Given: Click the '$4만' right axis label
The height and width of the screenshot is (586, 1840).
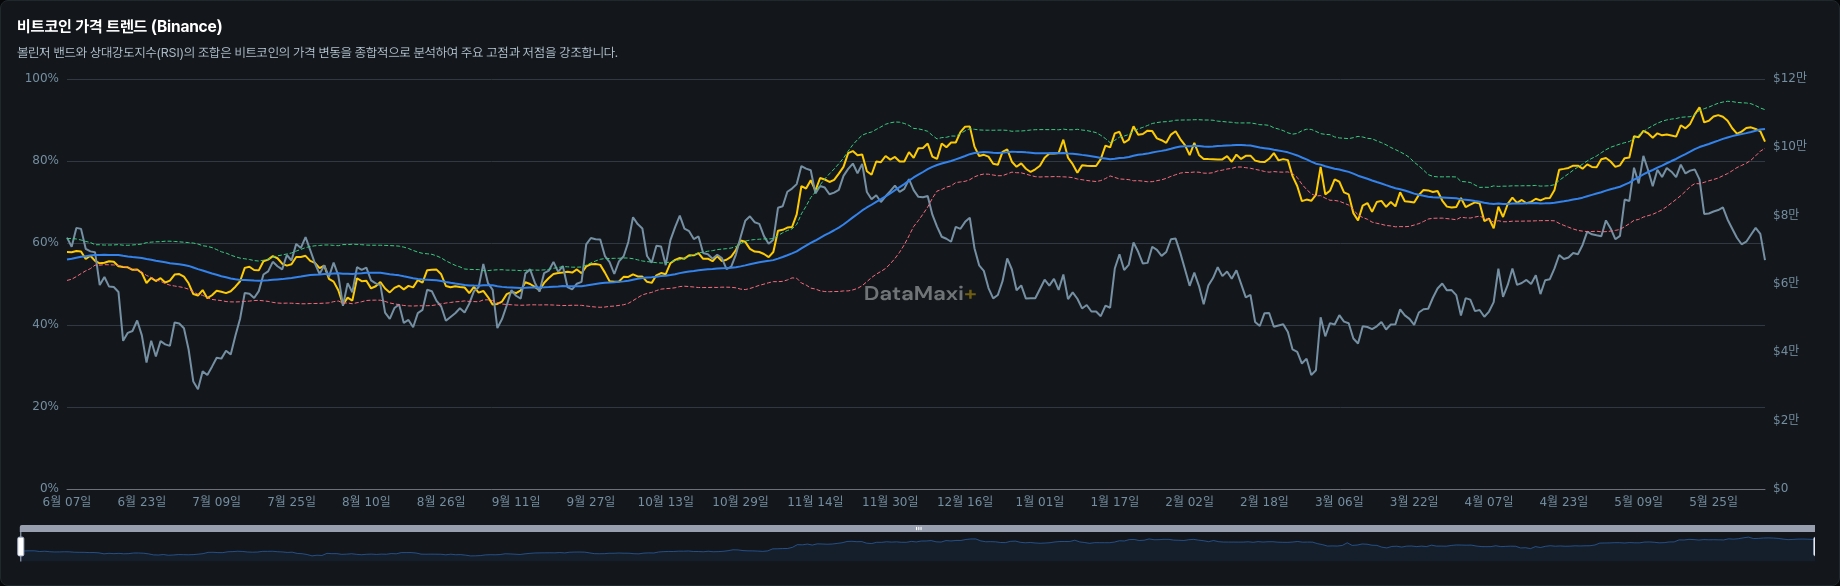Looking at the screenshot, I should pos(1786,351).
